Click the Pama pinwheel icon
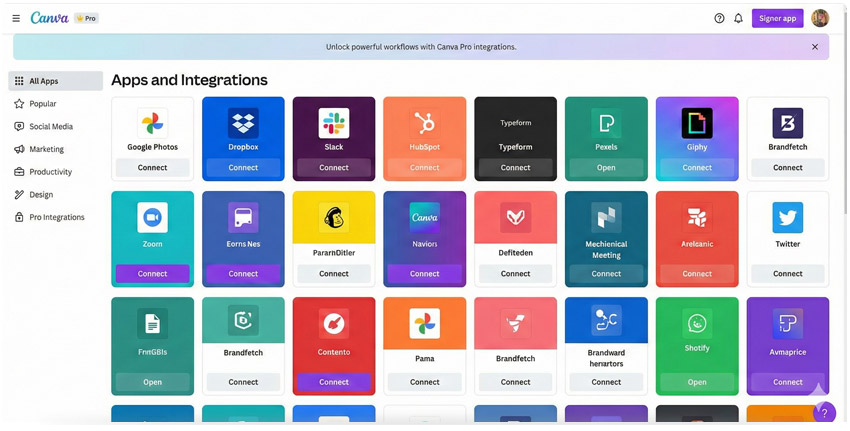The width and height of the screenshot is (850, 431). tap(424, 324)
